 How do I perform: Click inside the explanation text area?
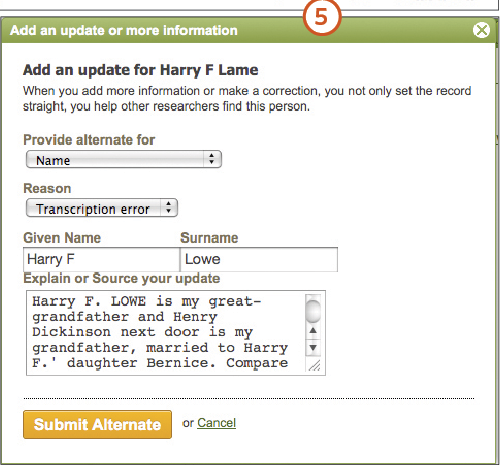[x=166, y=333]
